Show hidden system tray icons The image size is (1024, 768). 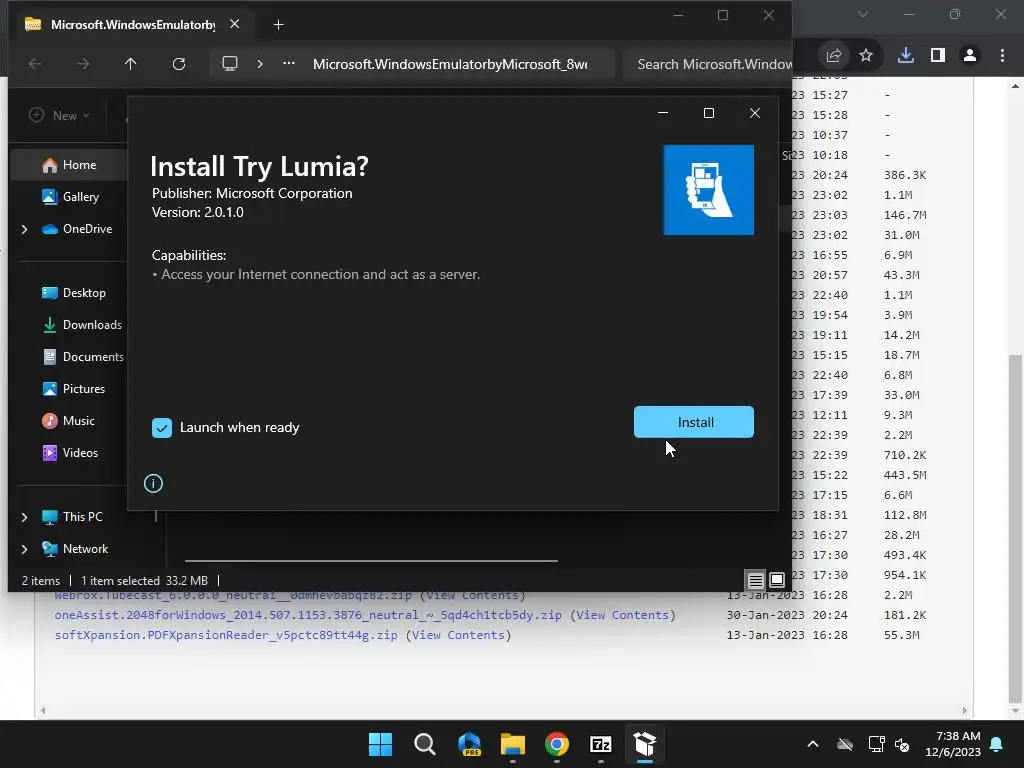(x=812, y=744)
